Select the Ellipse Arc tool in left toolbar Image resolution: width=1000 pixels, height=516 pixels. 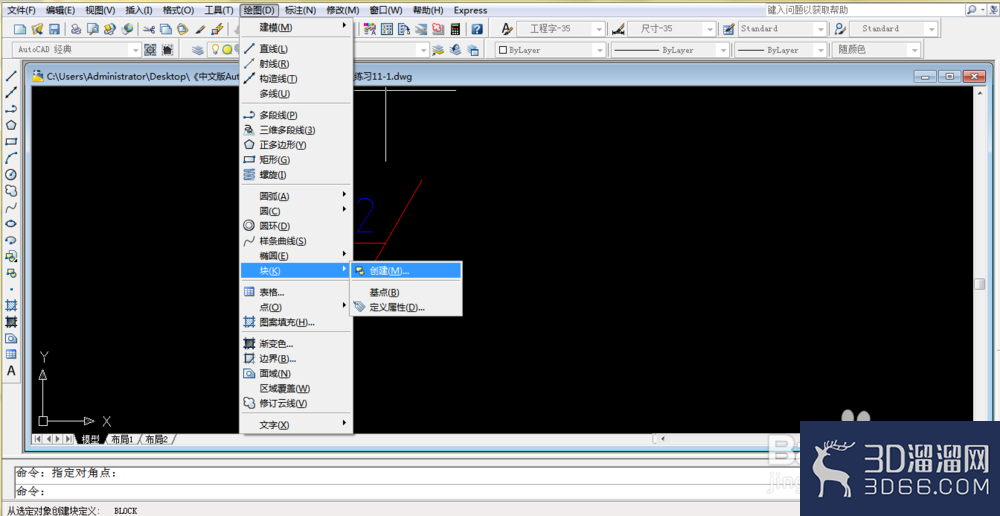coord(11,240)
